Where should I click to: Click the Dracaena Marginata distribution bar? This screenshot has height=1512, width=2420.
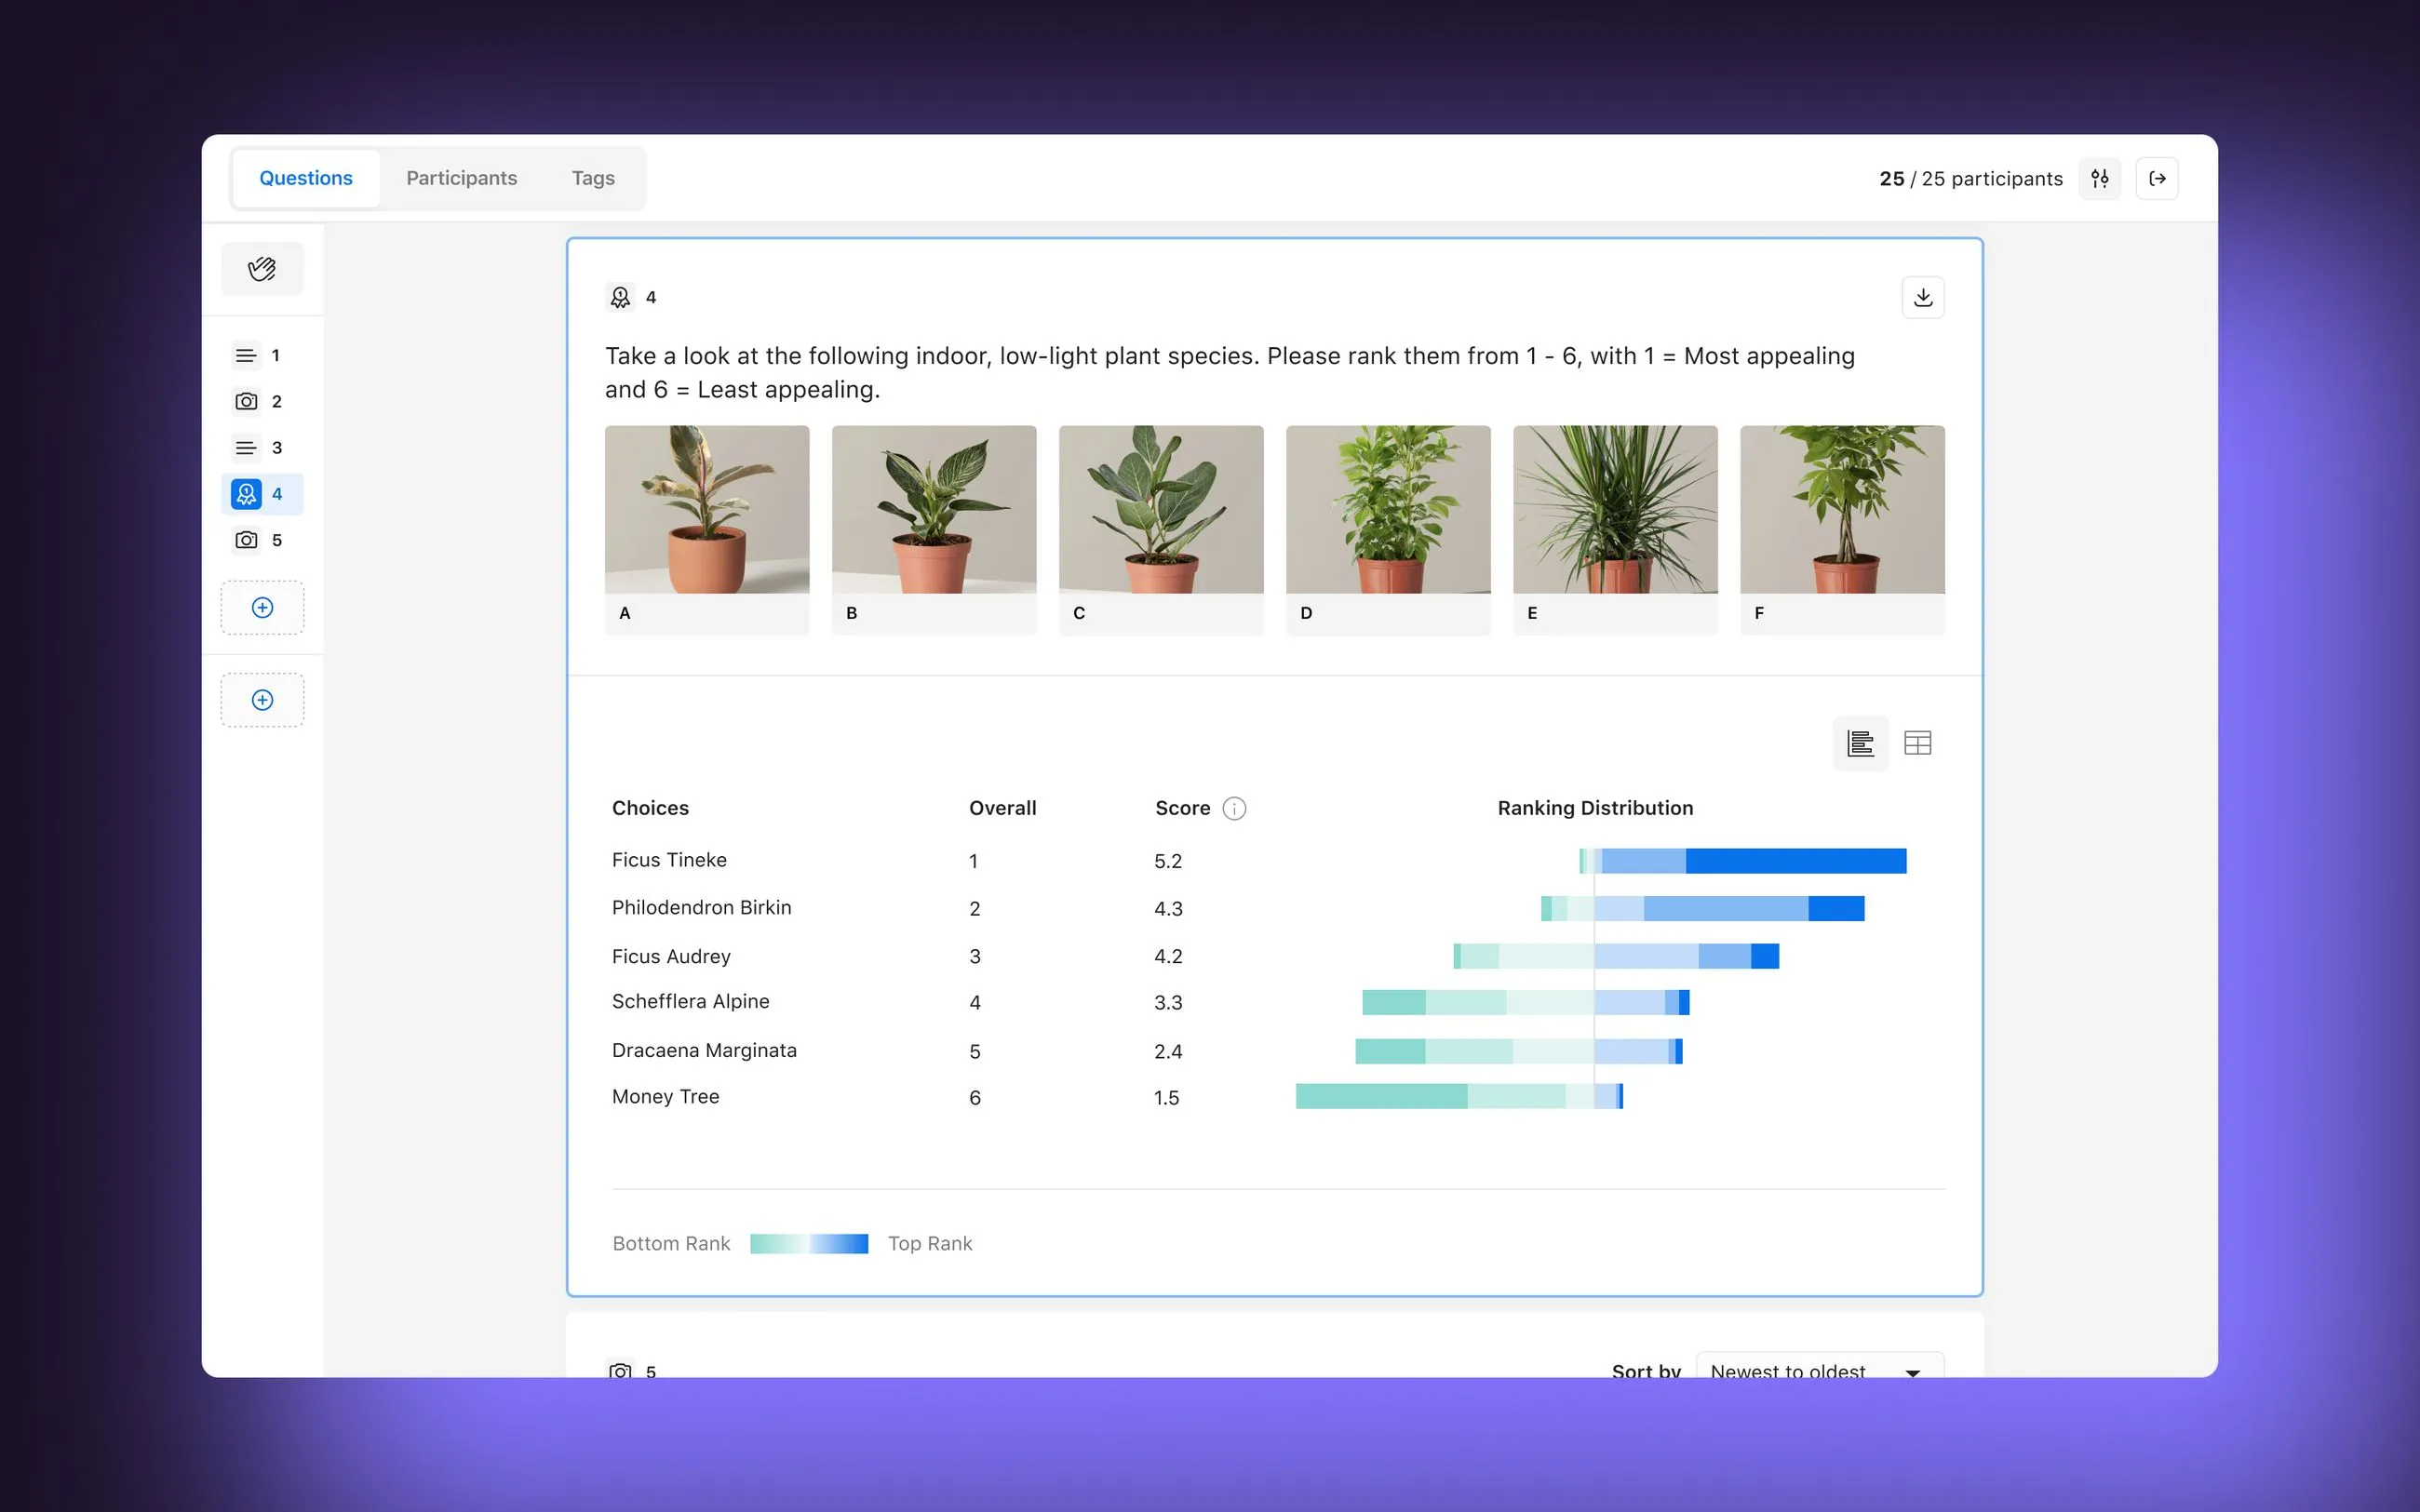[1519, 1051]
